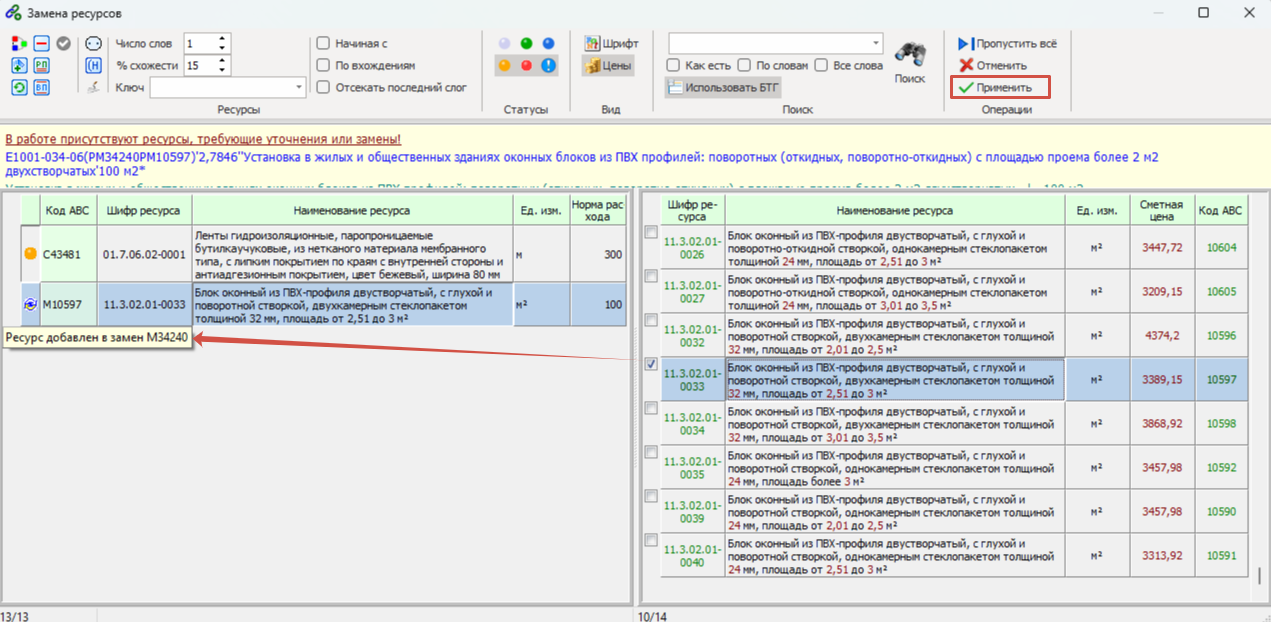Click the (Н) bracket icon
Image resolution: width=1271 pixels, height=622 pixels.
click(93, 65)
